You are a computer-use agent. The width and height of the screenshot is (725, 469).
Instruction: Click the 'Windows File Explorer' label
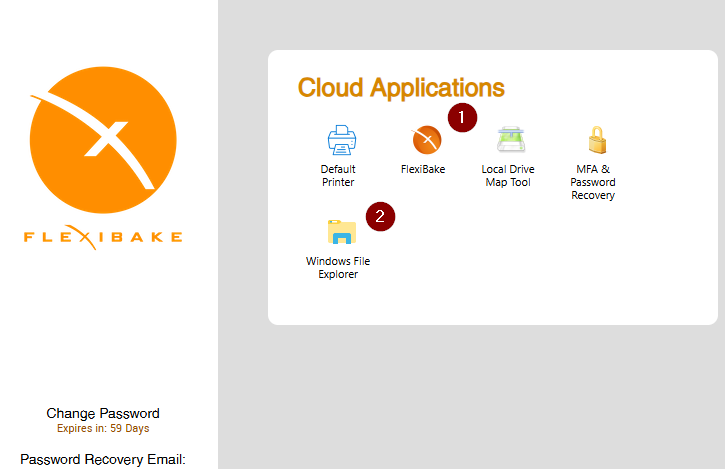338,267
